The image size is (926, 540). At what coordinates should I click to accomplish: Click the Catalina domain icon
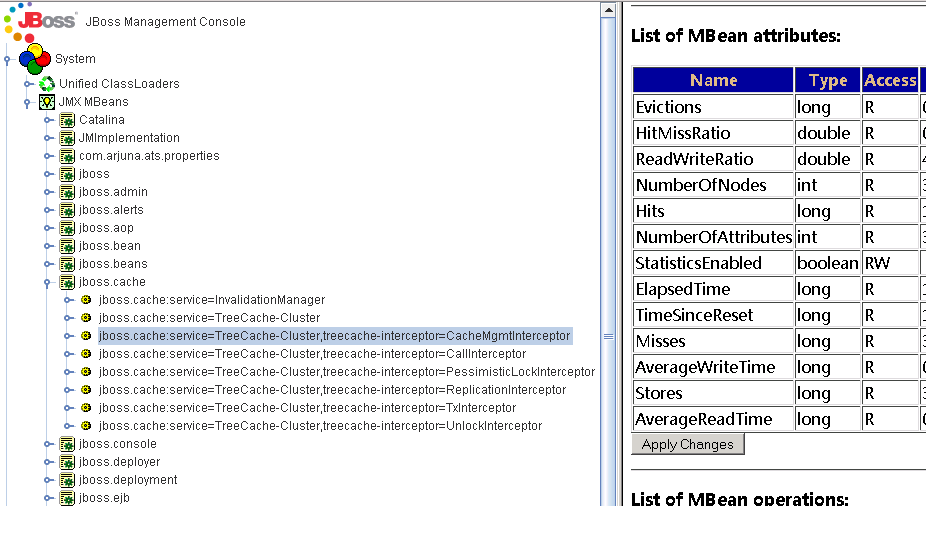click(x=67, y=120)
